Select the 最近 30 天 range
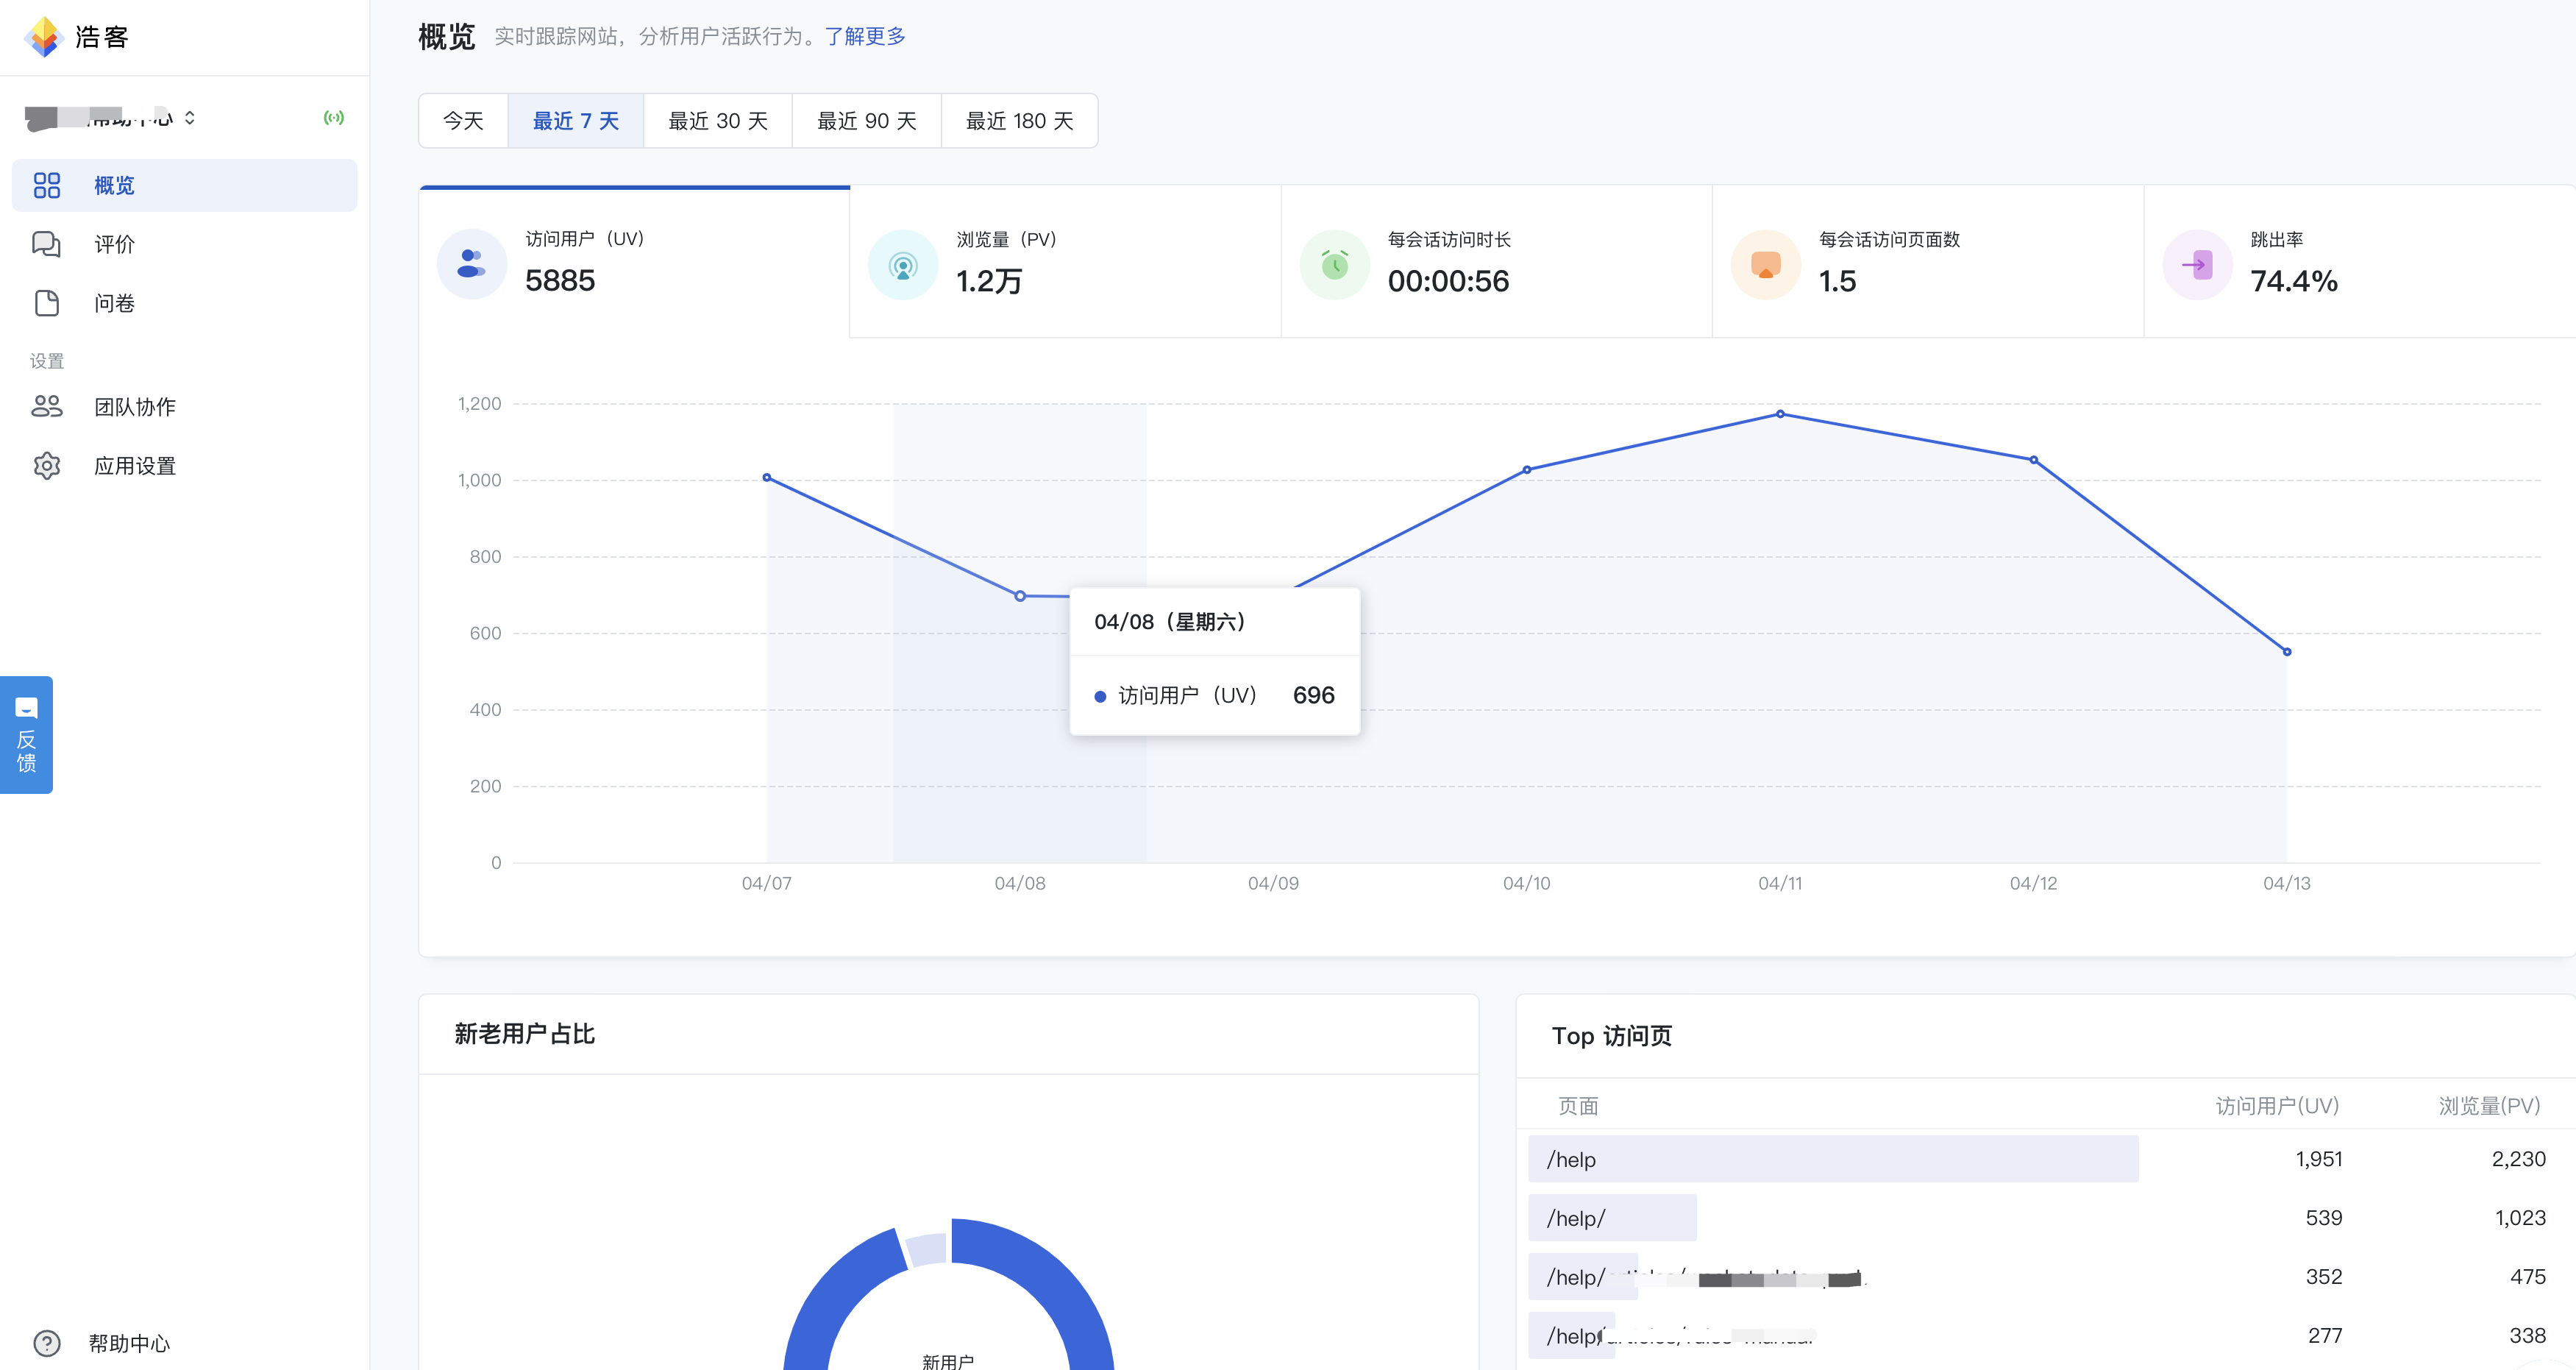This screenshot has width=2576, height=1370. click(718, 121)
